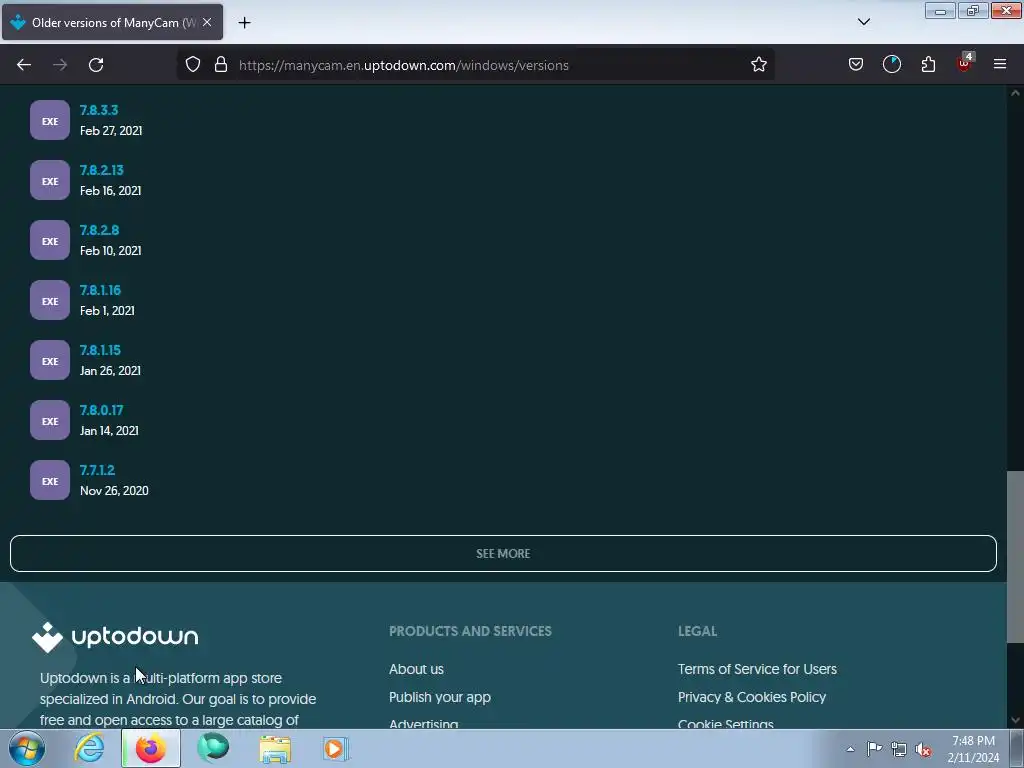Screen dimensions: 1024x768
Task: Click EXE icon for version 7.8.1.15
Action: (x=50, y=360)
